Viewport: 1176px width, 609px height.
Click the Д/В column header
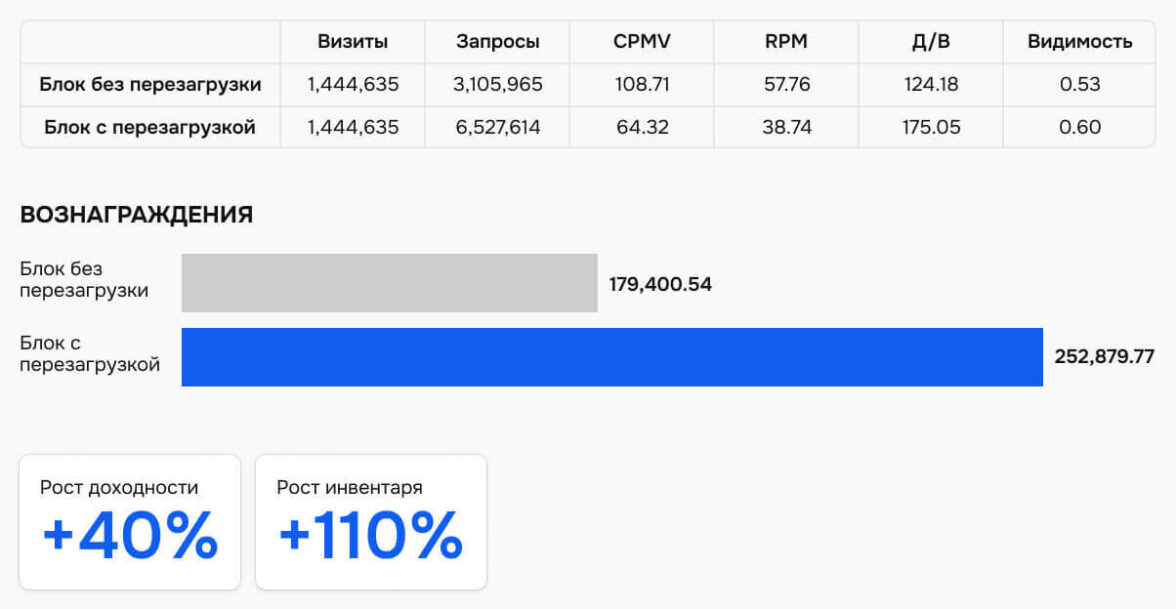(930, 41)
